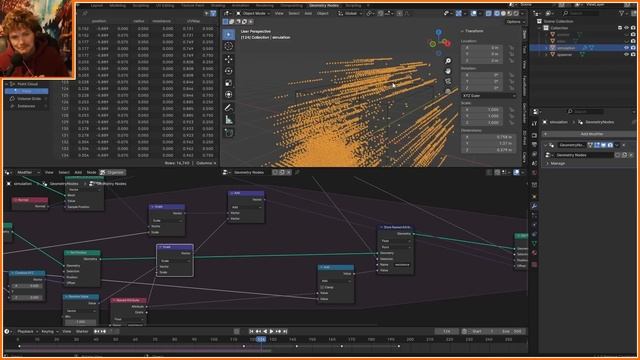Viewport: 640px width, 360px height.
Task: Click the timeline playhead at frame 124
Action: point(261,339)
